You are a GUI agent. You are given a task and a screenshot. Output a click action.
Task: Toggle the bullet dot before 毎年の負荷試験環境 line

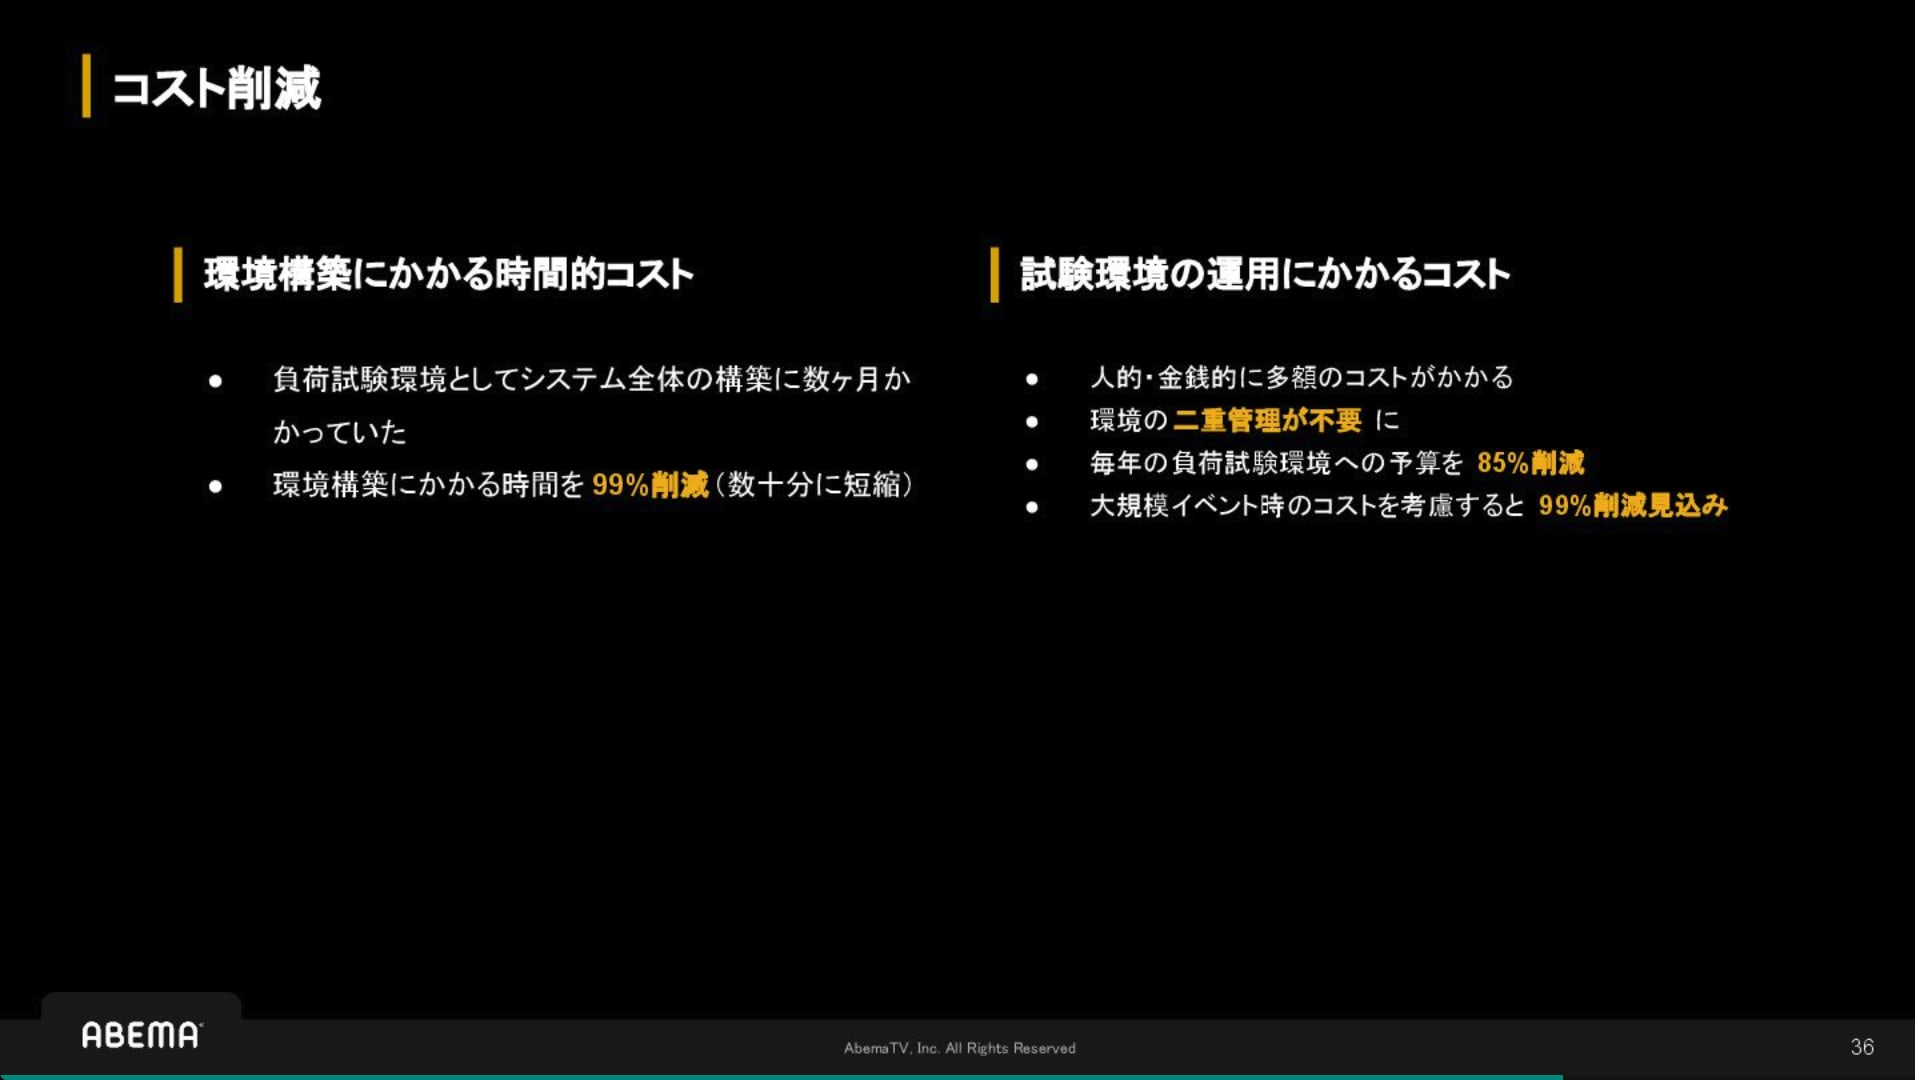[x=1032, y=464]
